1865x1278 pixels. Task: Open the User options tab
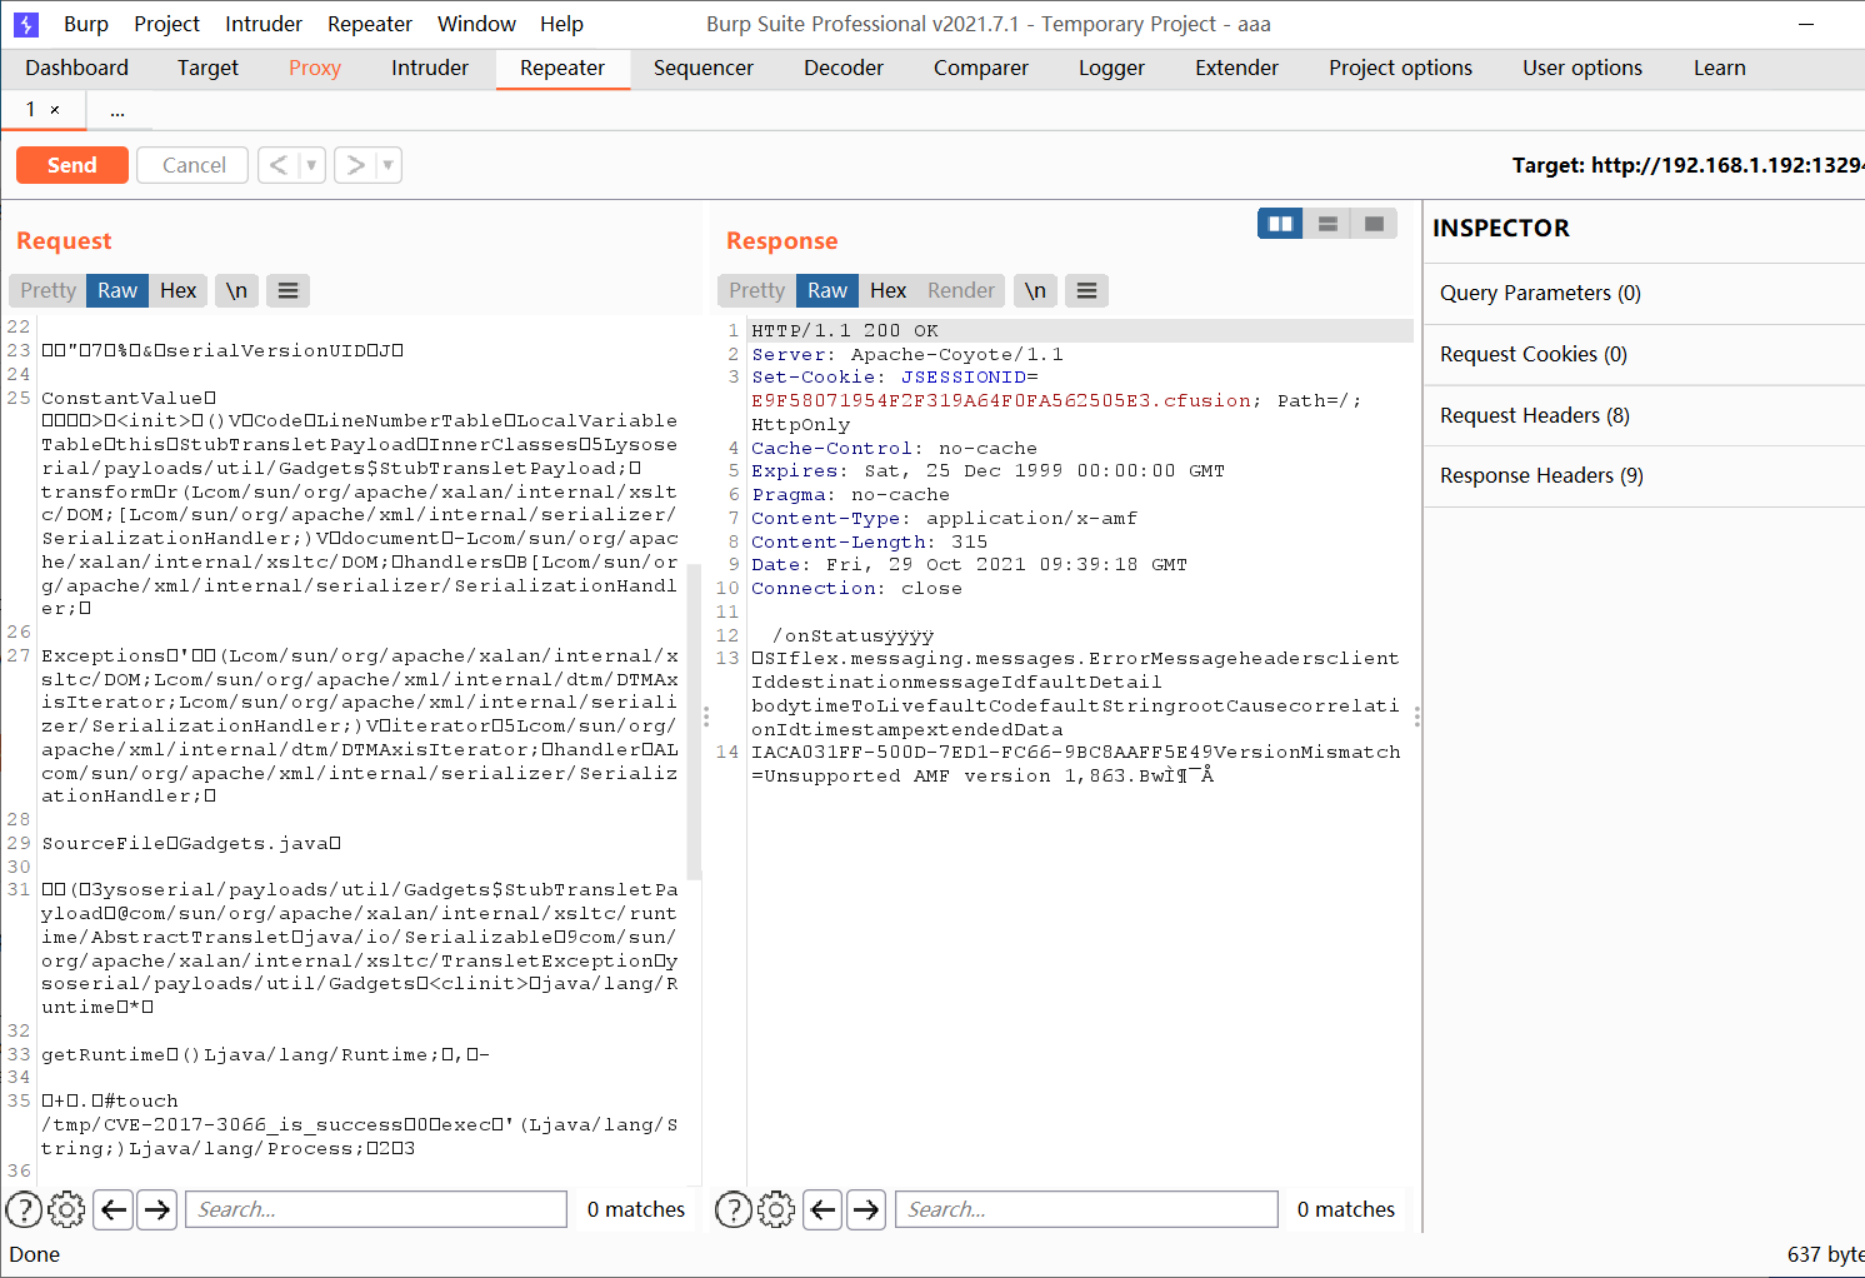click(x=1582, y=68)
